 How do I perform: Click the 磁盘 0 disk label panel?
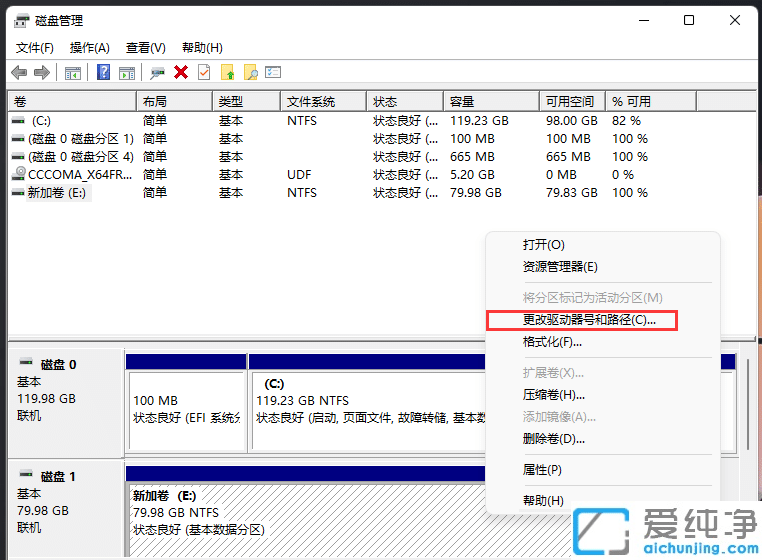click(x=66, y=402)
